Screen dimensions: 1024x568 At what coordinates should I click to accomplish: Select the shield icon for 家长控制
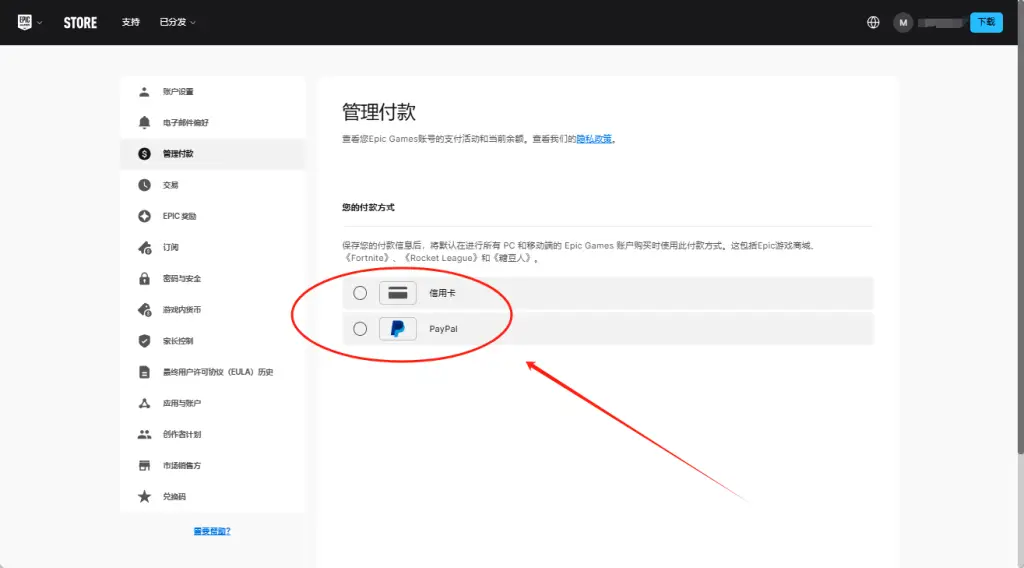144,341
